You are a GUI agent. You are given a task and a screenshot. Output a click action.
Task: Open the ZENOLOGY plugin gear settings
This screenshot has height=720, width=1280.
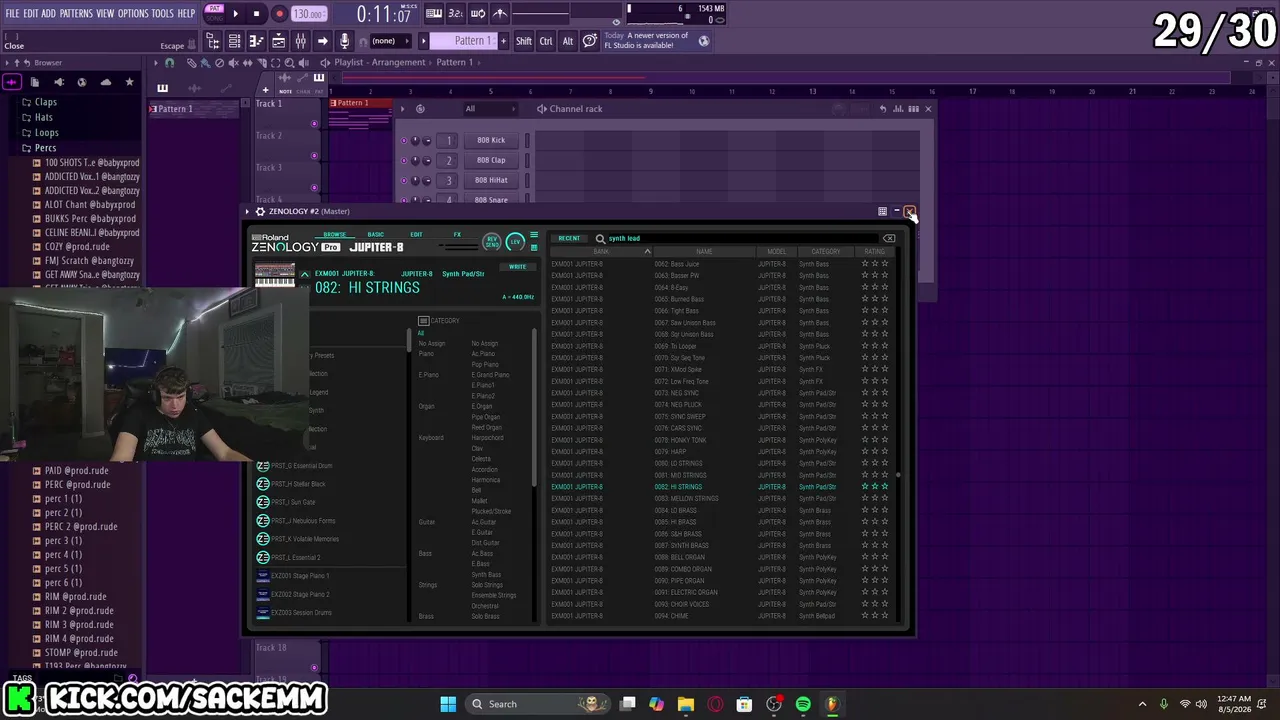[260, 211]
